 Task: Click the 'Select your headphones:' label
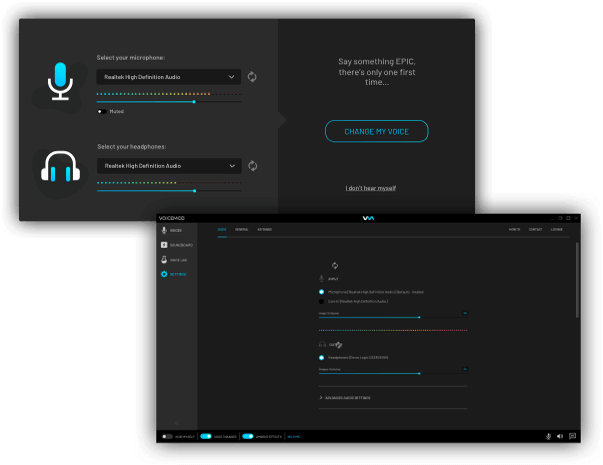coord(132,147)
